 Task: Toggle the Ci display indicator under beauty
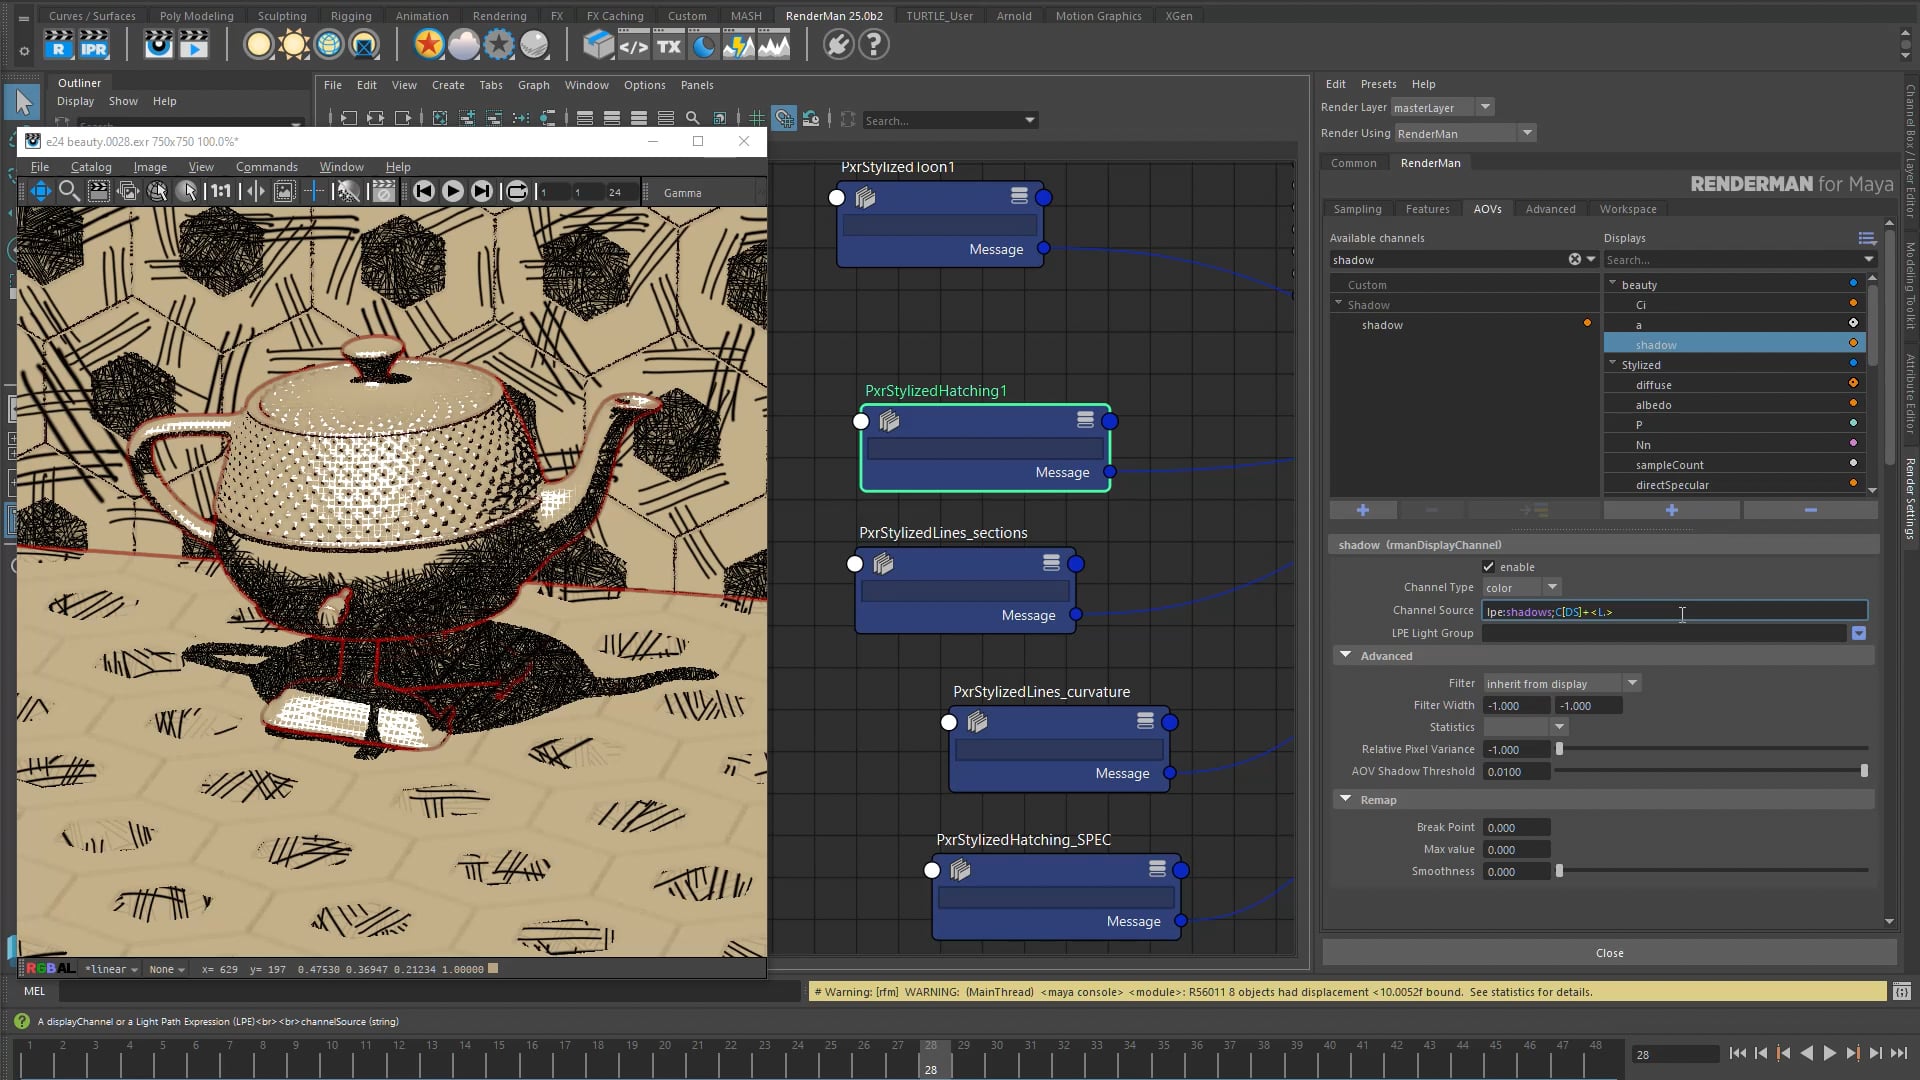[1852, 303]
